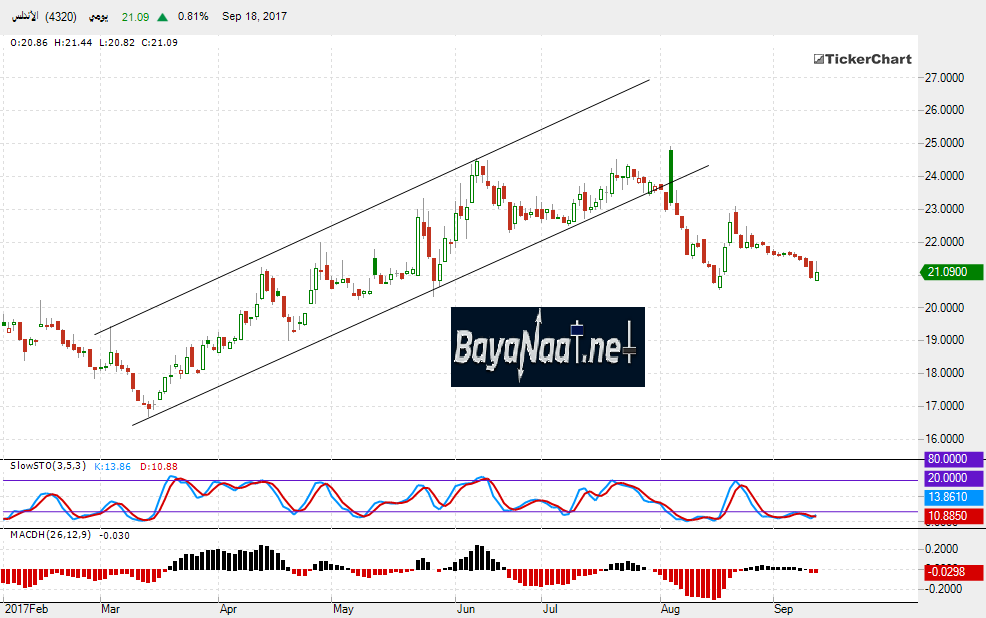
Task: Click the BayaNaat.net watermark logo
Action: 547,347
